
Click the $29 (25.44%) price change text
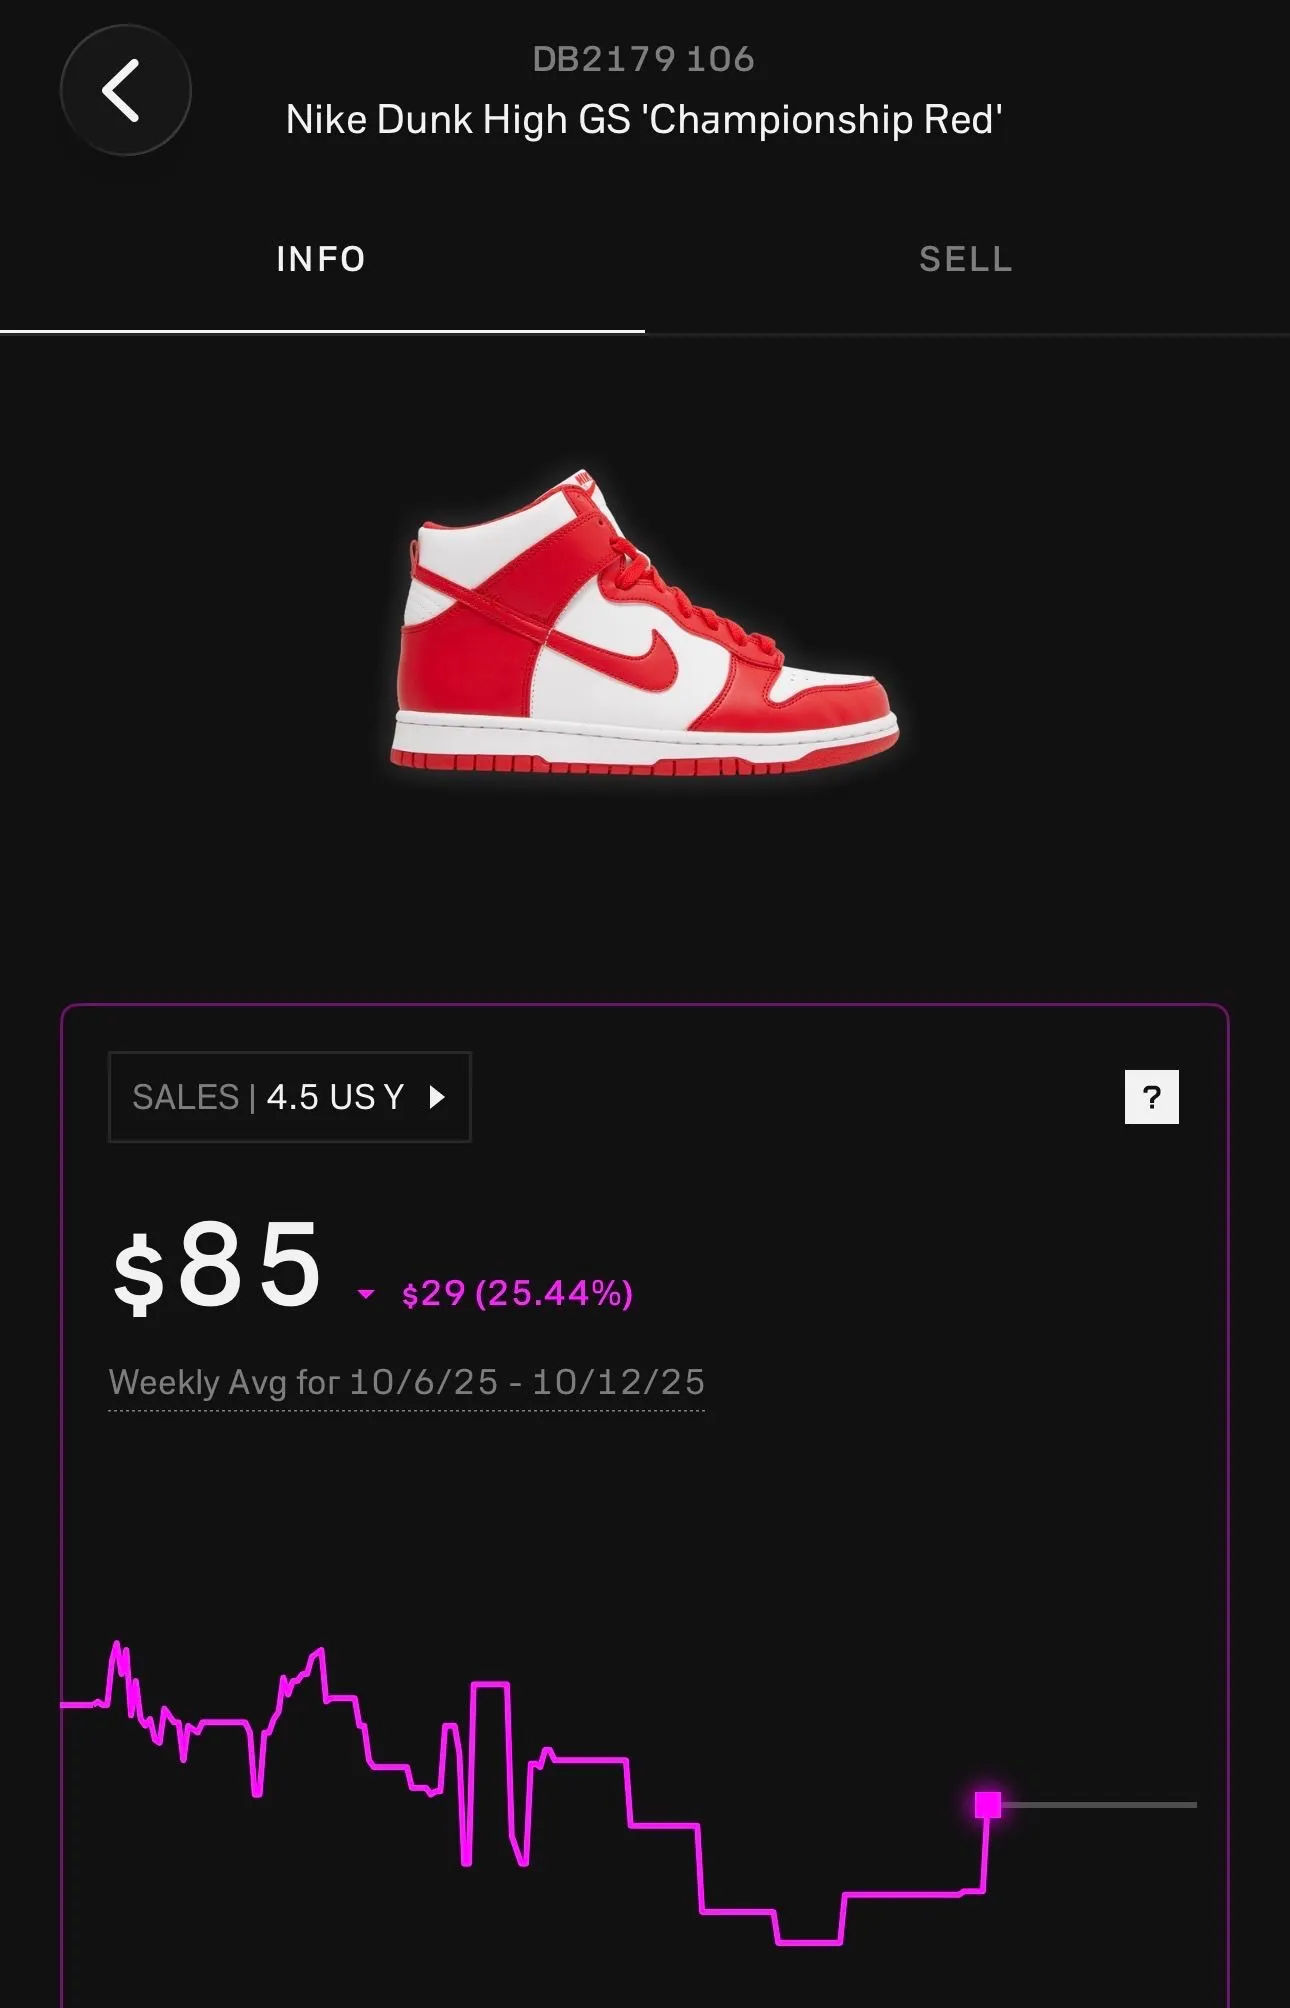pos(517,1293)
